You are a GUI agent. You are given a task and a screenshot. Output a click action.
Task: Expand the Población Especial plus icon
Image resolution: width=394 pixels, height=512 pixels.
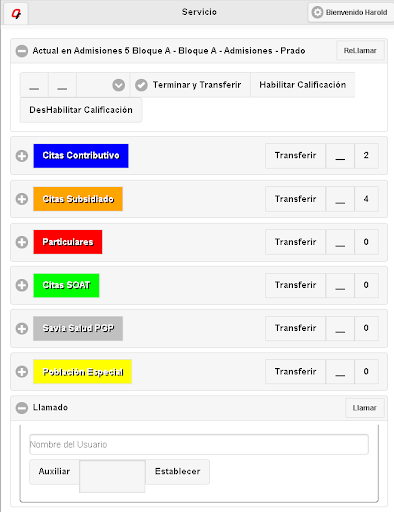(x=22, y=371)
